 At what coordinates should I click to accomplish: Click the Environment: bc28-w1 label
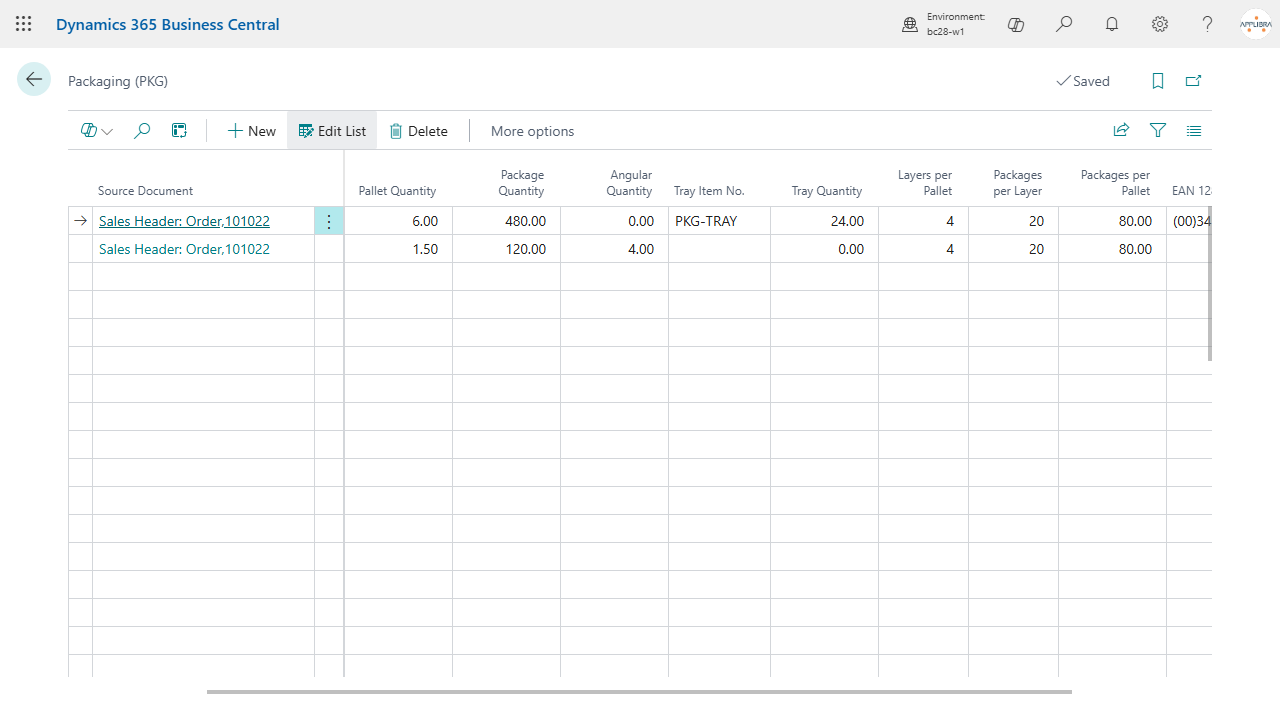956,24
